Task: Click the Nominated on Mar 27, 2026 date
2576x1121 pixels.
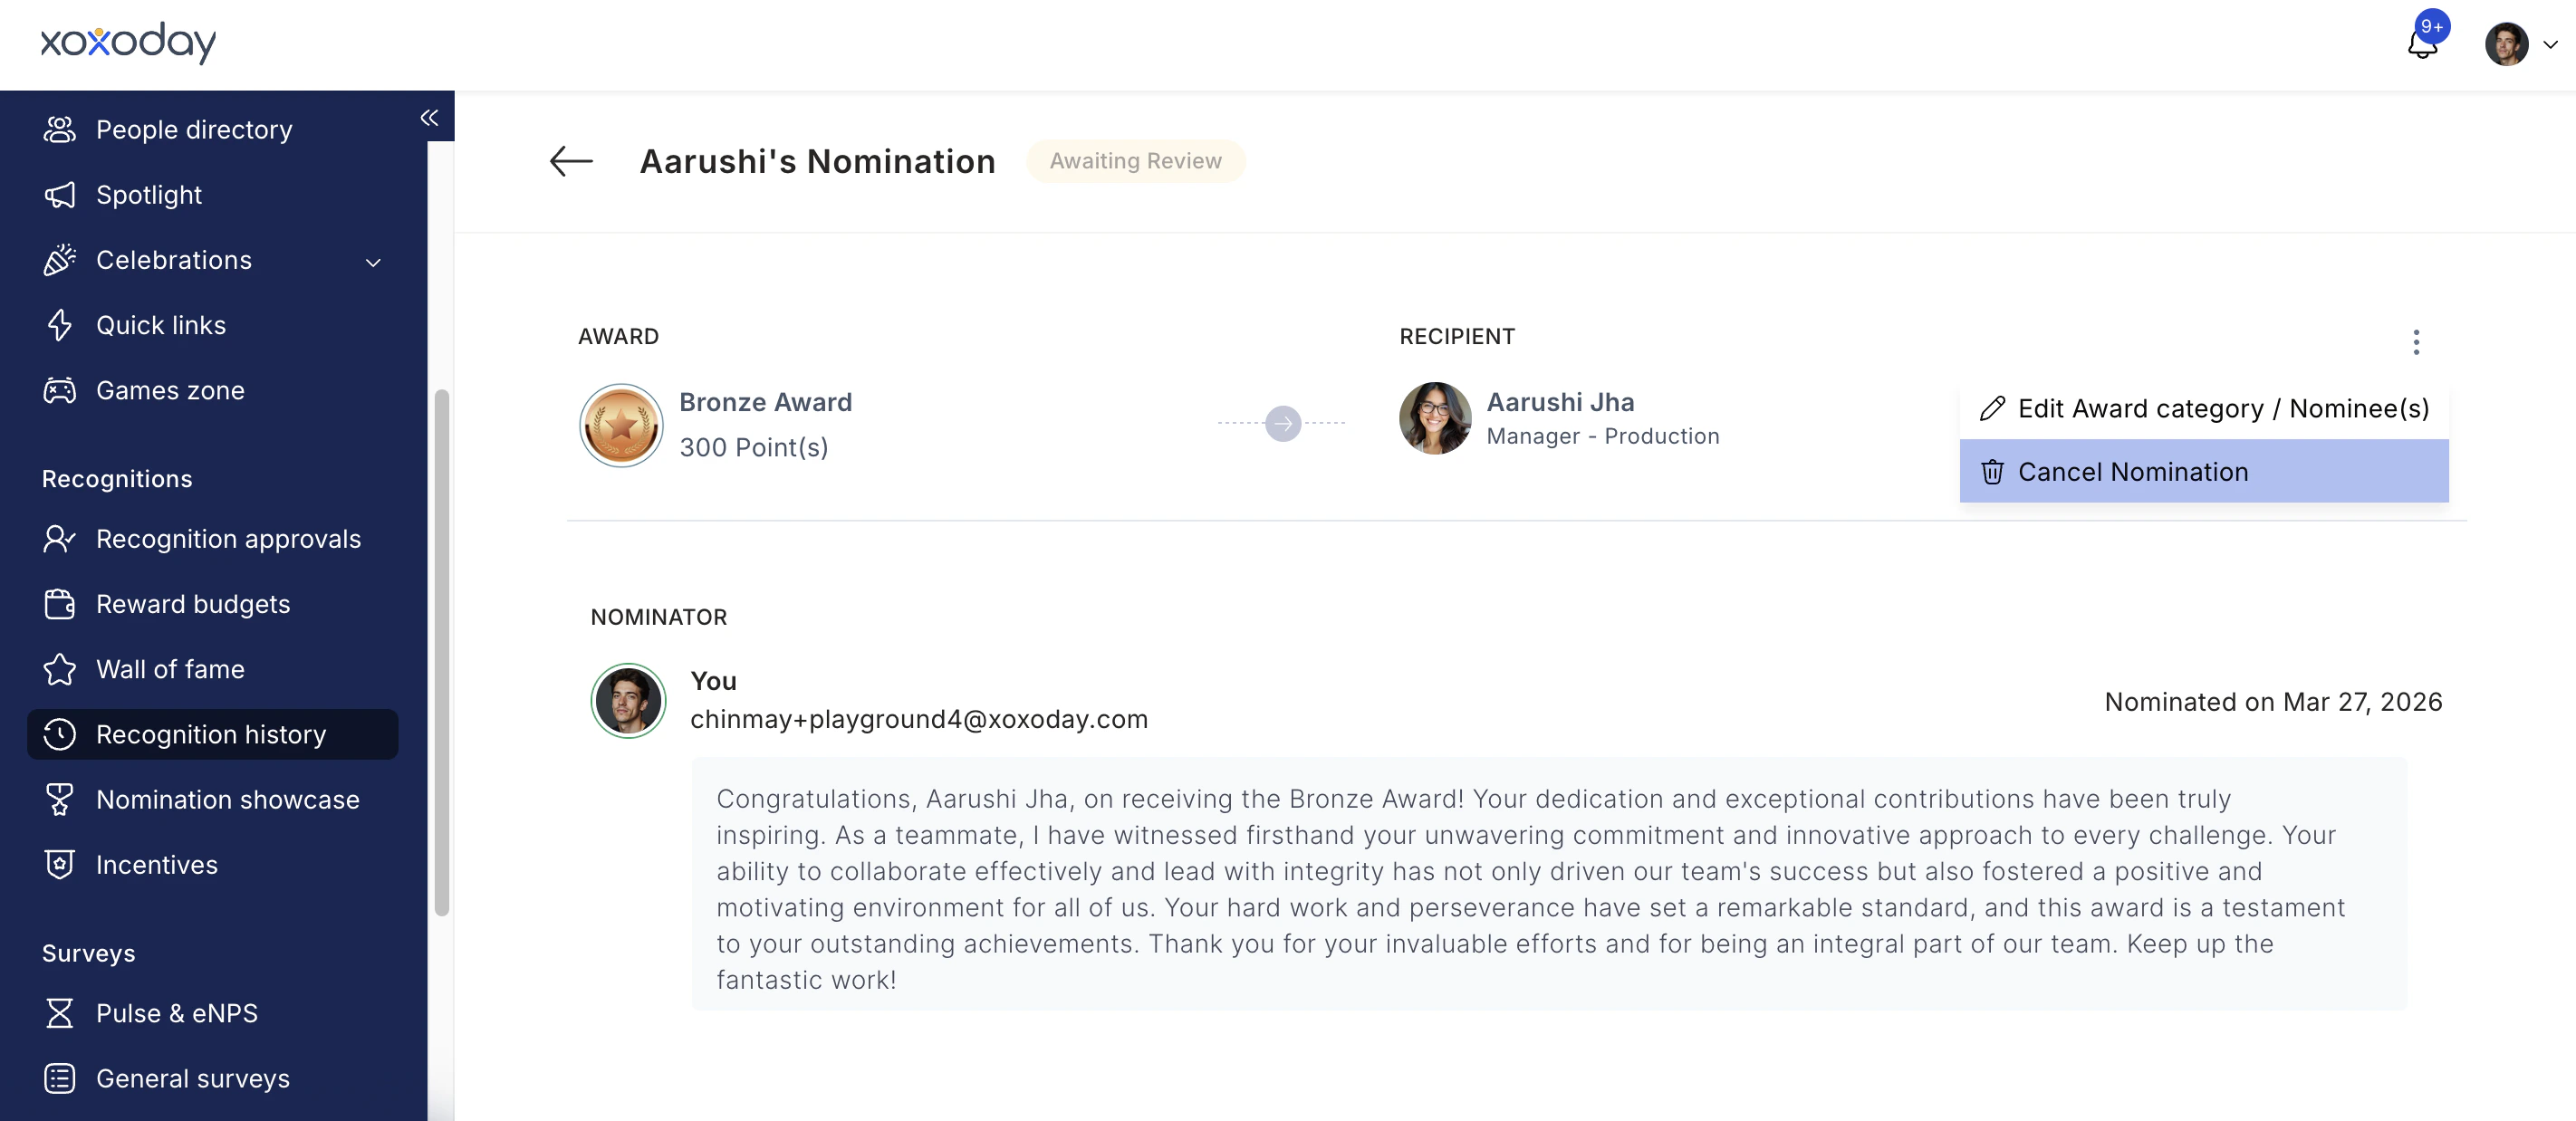Action: point(2273,702)
